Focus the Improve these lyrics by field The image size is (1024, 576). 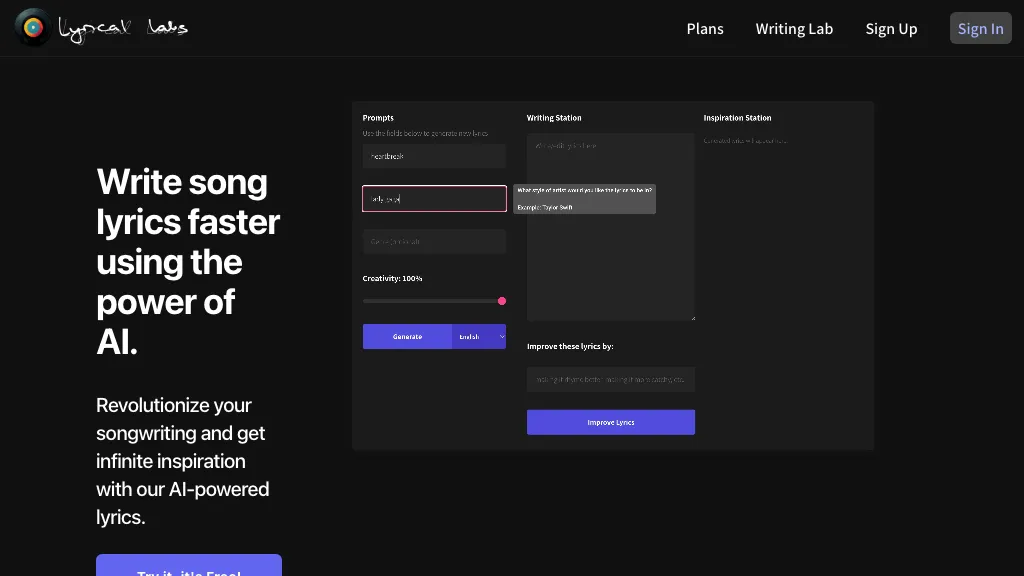pos(610,379)
